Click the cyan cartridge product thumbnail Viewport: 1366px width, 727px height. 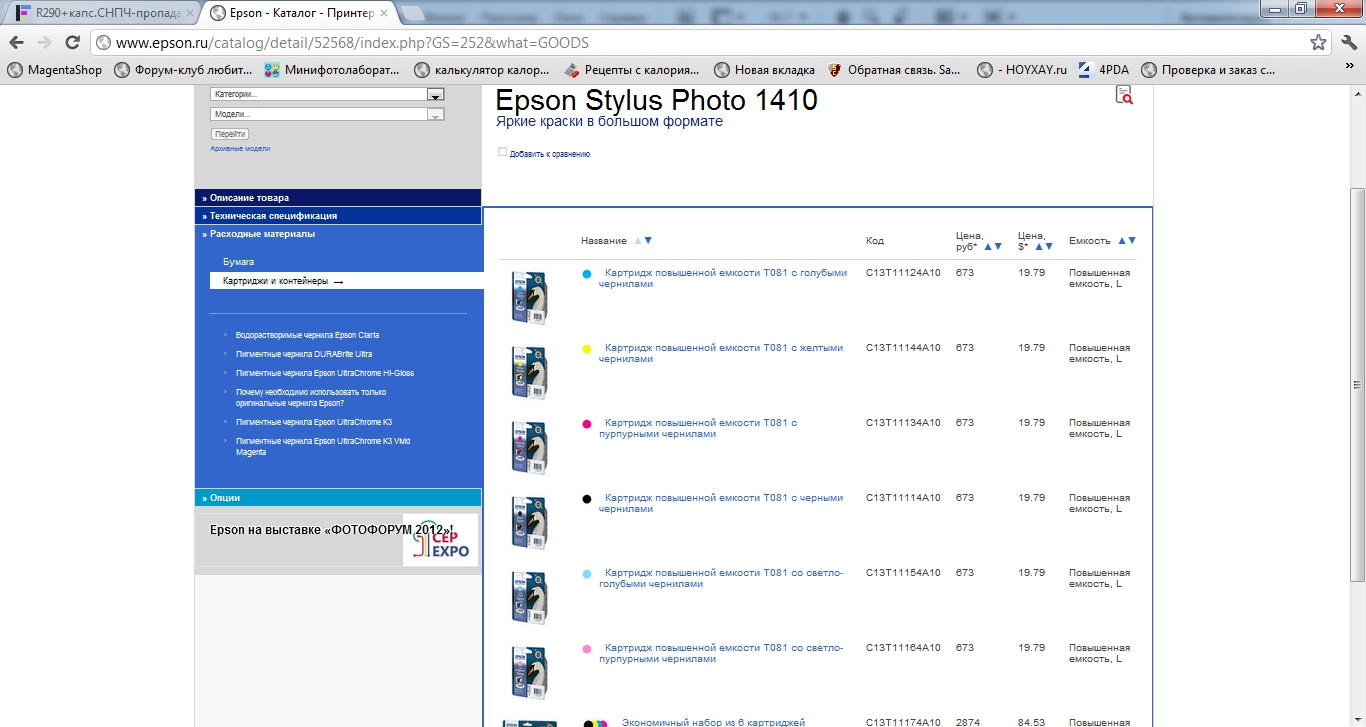click(529, 297)
